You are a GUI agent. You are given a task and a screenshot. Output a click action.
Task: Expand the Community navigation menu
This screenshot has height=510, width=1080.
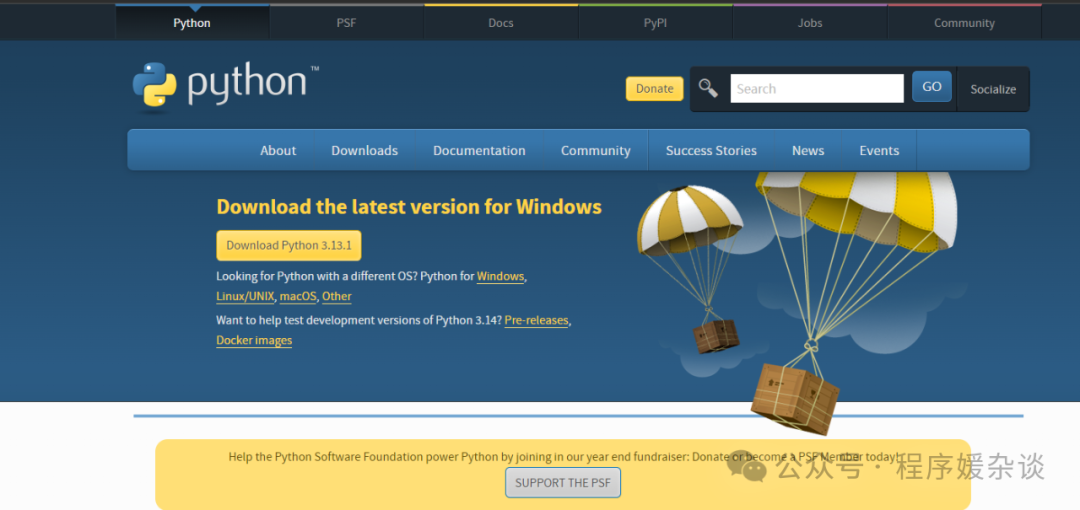(x=595, y=151)
